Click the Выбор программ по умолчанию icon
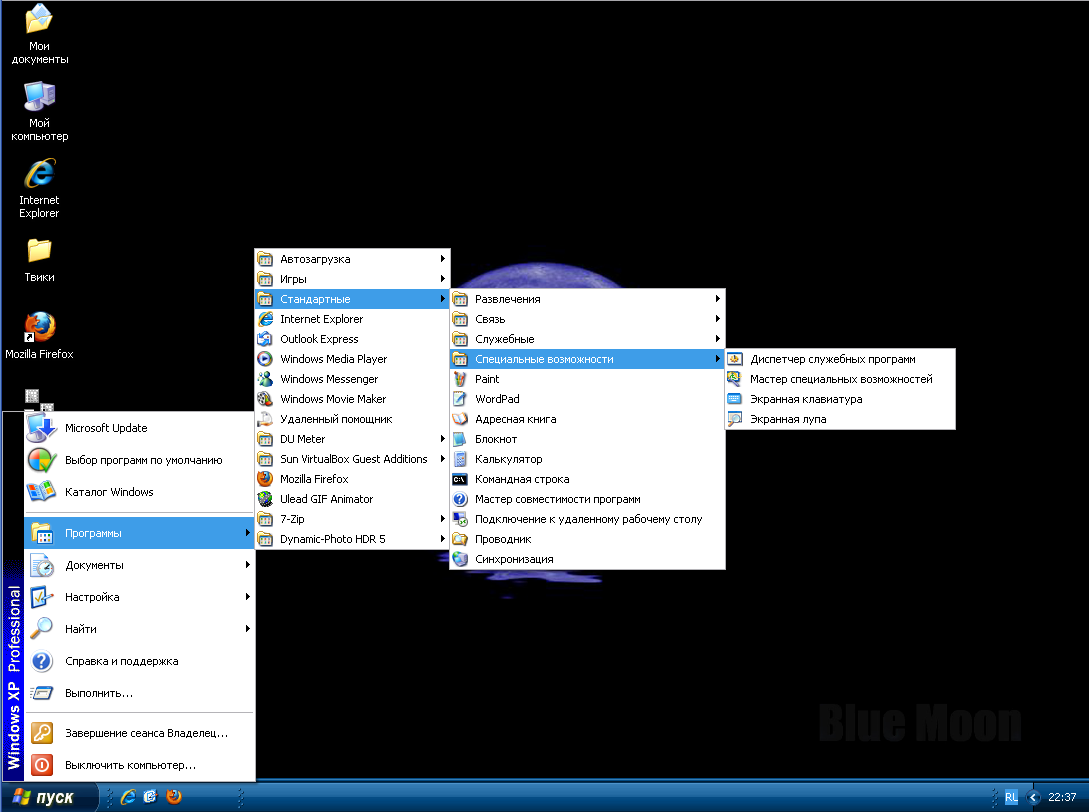Viewport: 1089px width, 812px height. pos(41,460)
